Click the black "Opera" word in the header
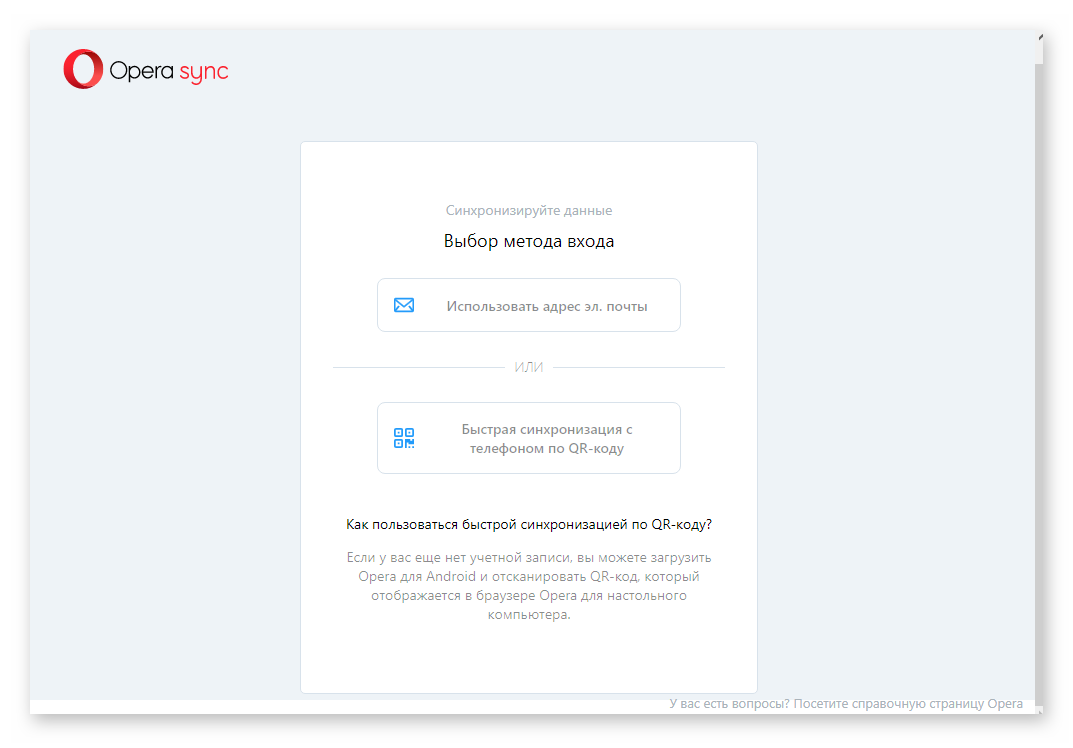The height and width of the screenshot is (748, 1073). [x=141, y=71]
